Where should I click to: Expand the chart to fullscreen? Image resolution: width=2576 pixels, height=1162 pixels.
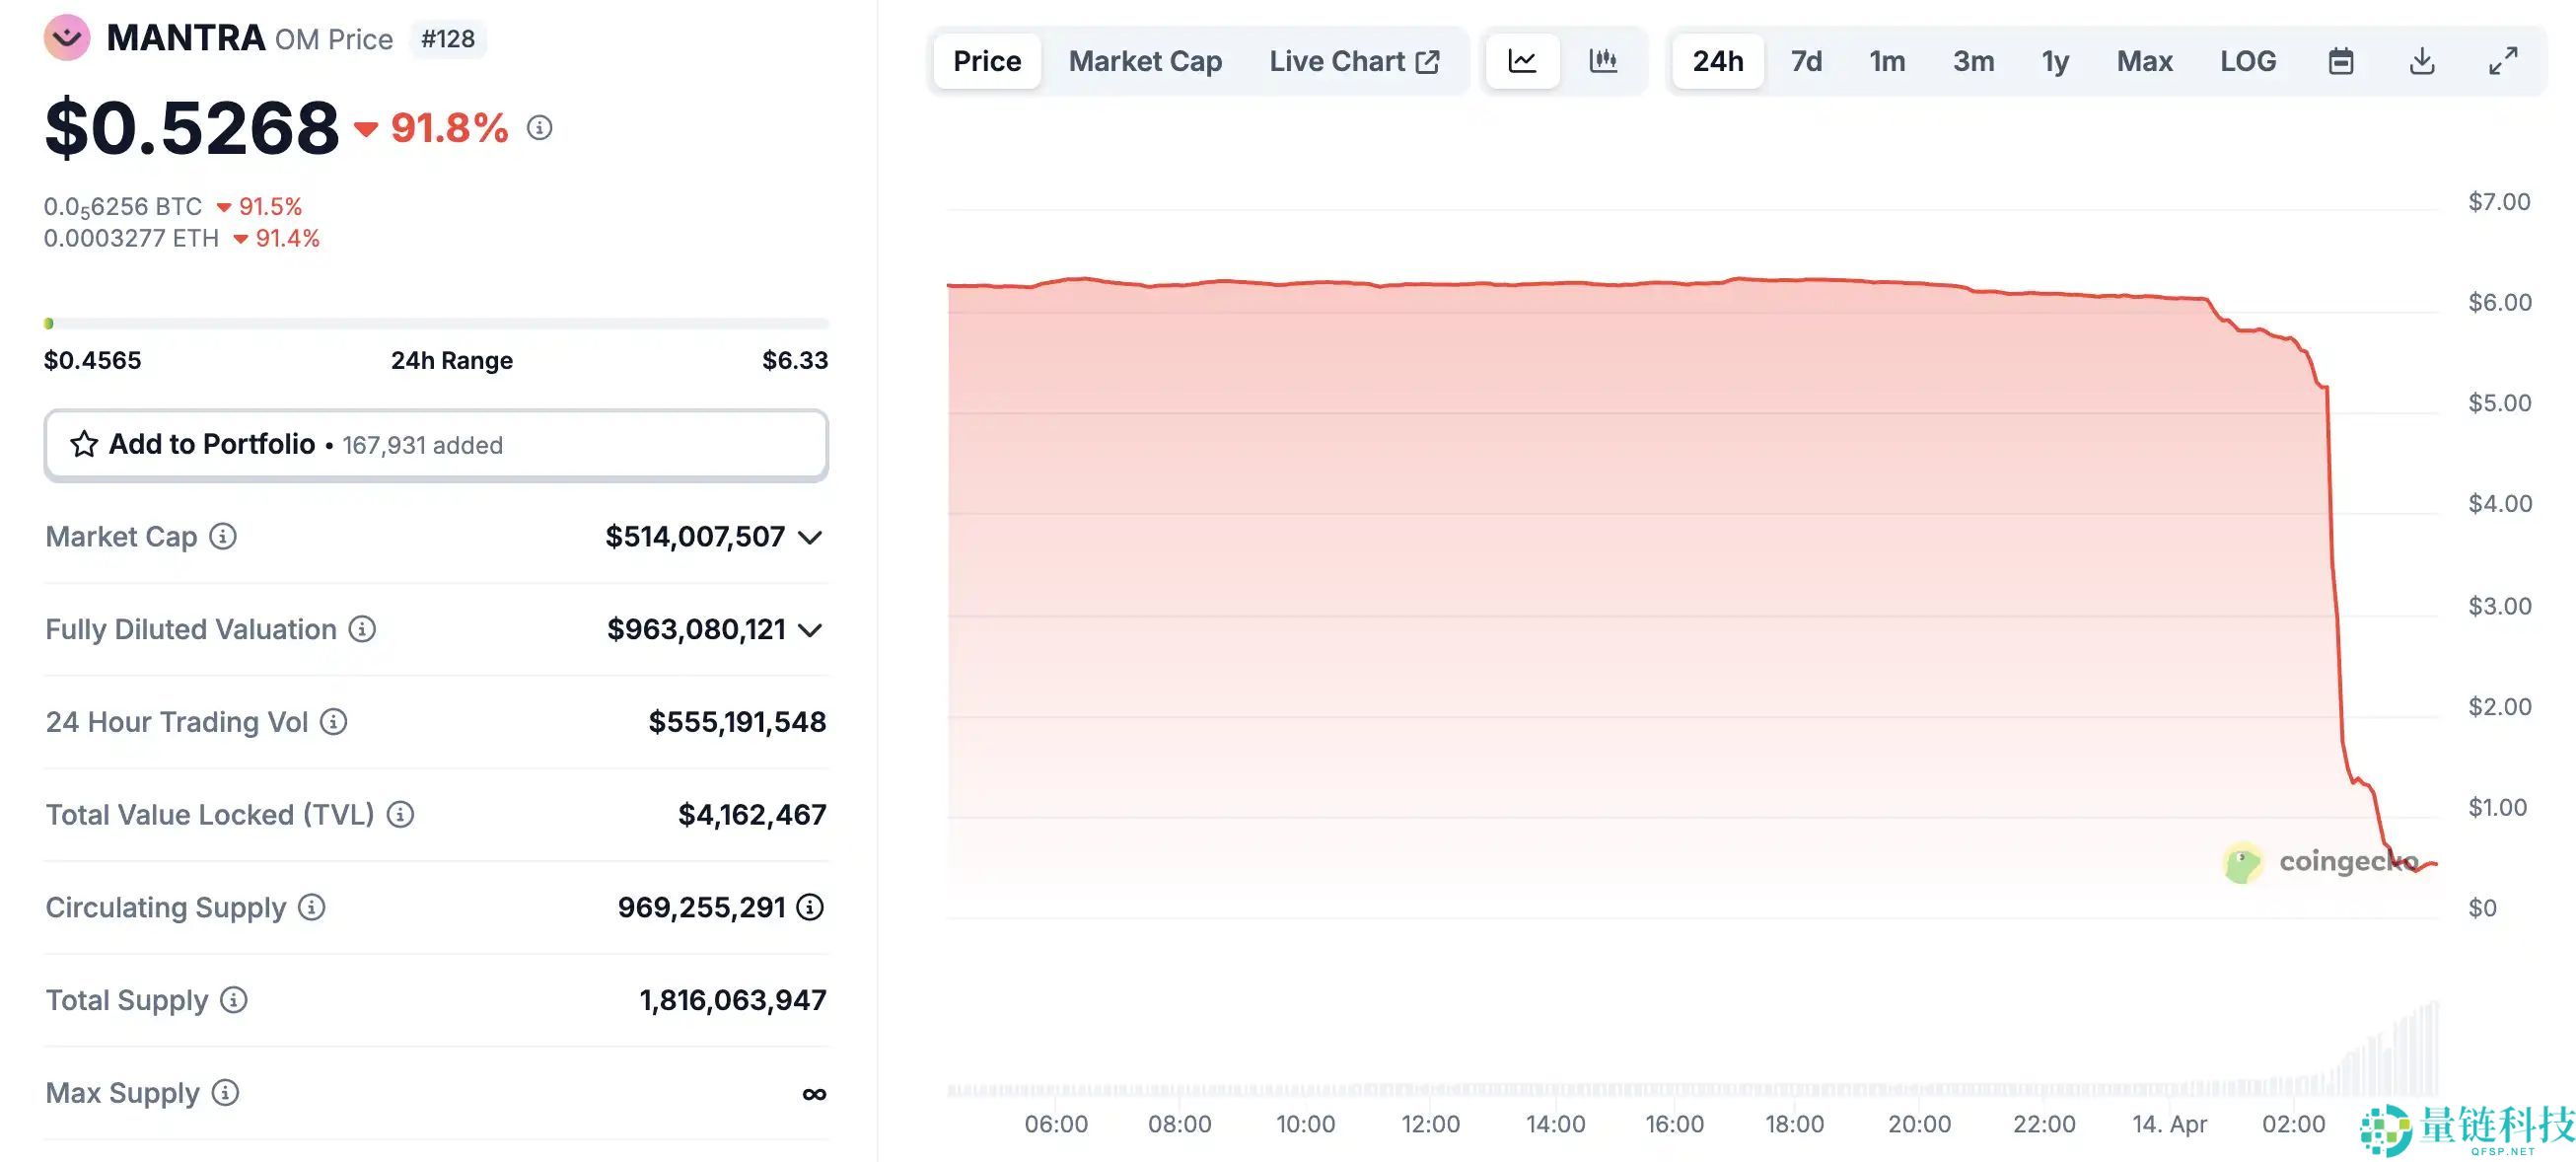click(x=2502, y=61)
